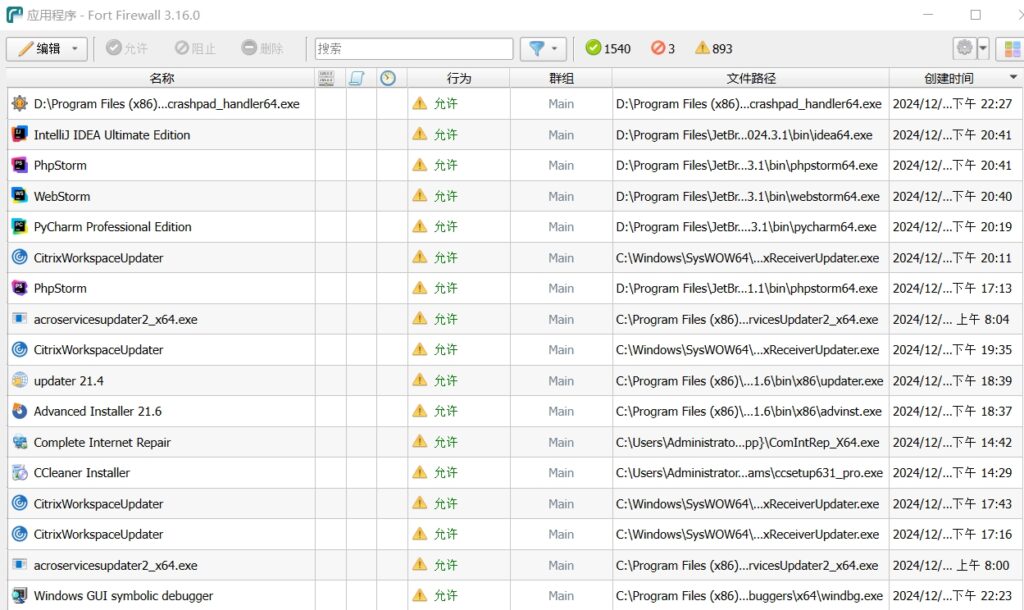Select the updater 21.4 icon
Image resolution: width=1024 pixels, height=610 pixels.
point(20,380)
